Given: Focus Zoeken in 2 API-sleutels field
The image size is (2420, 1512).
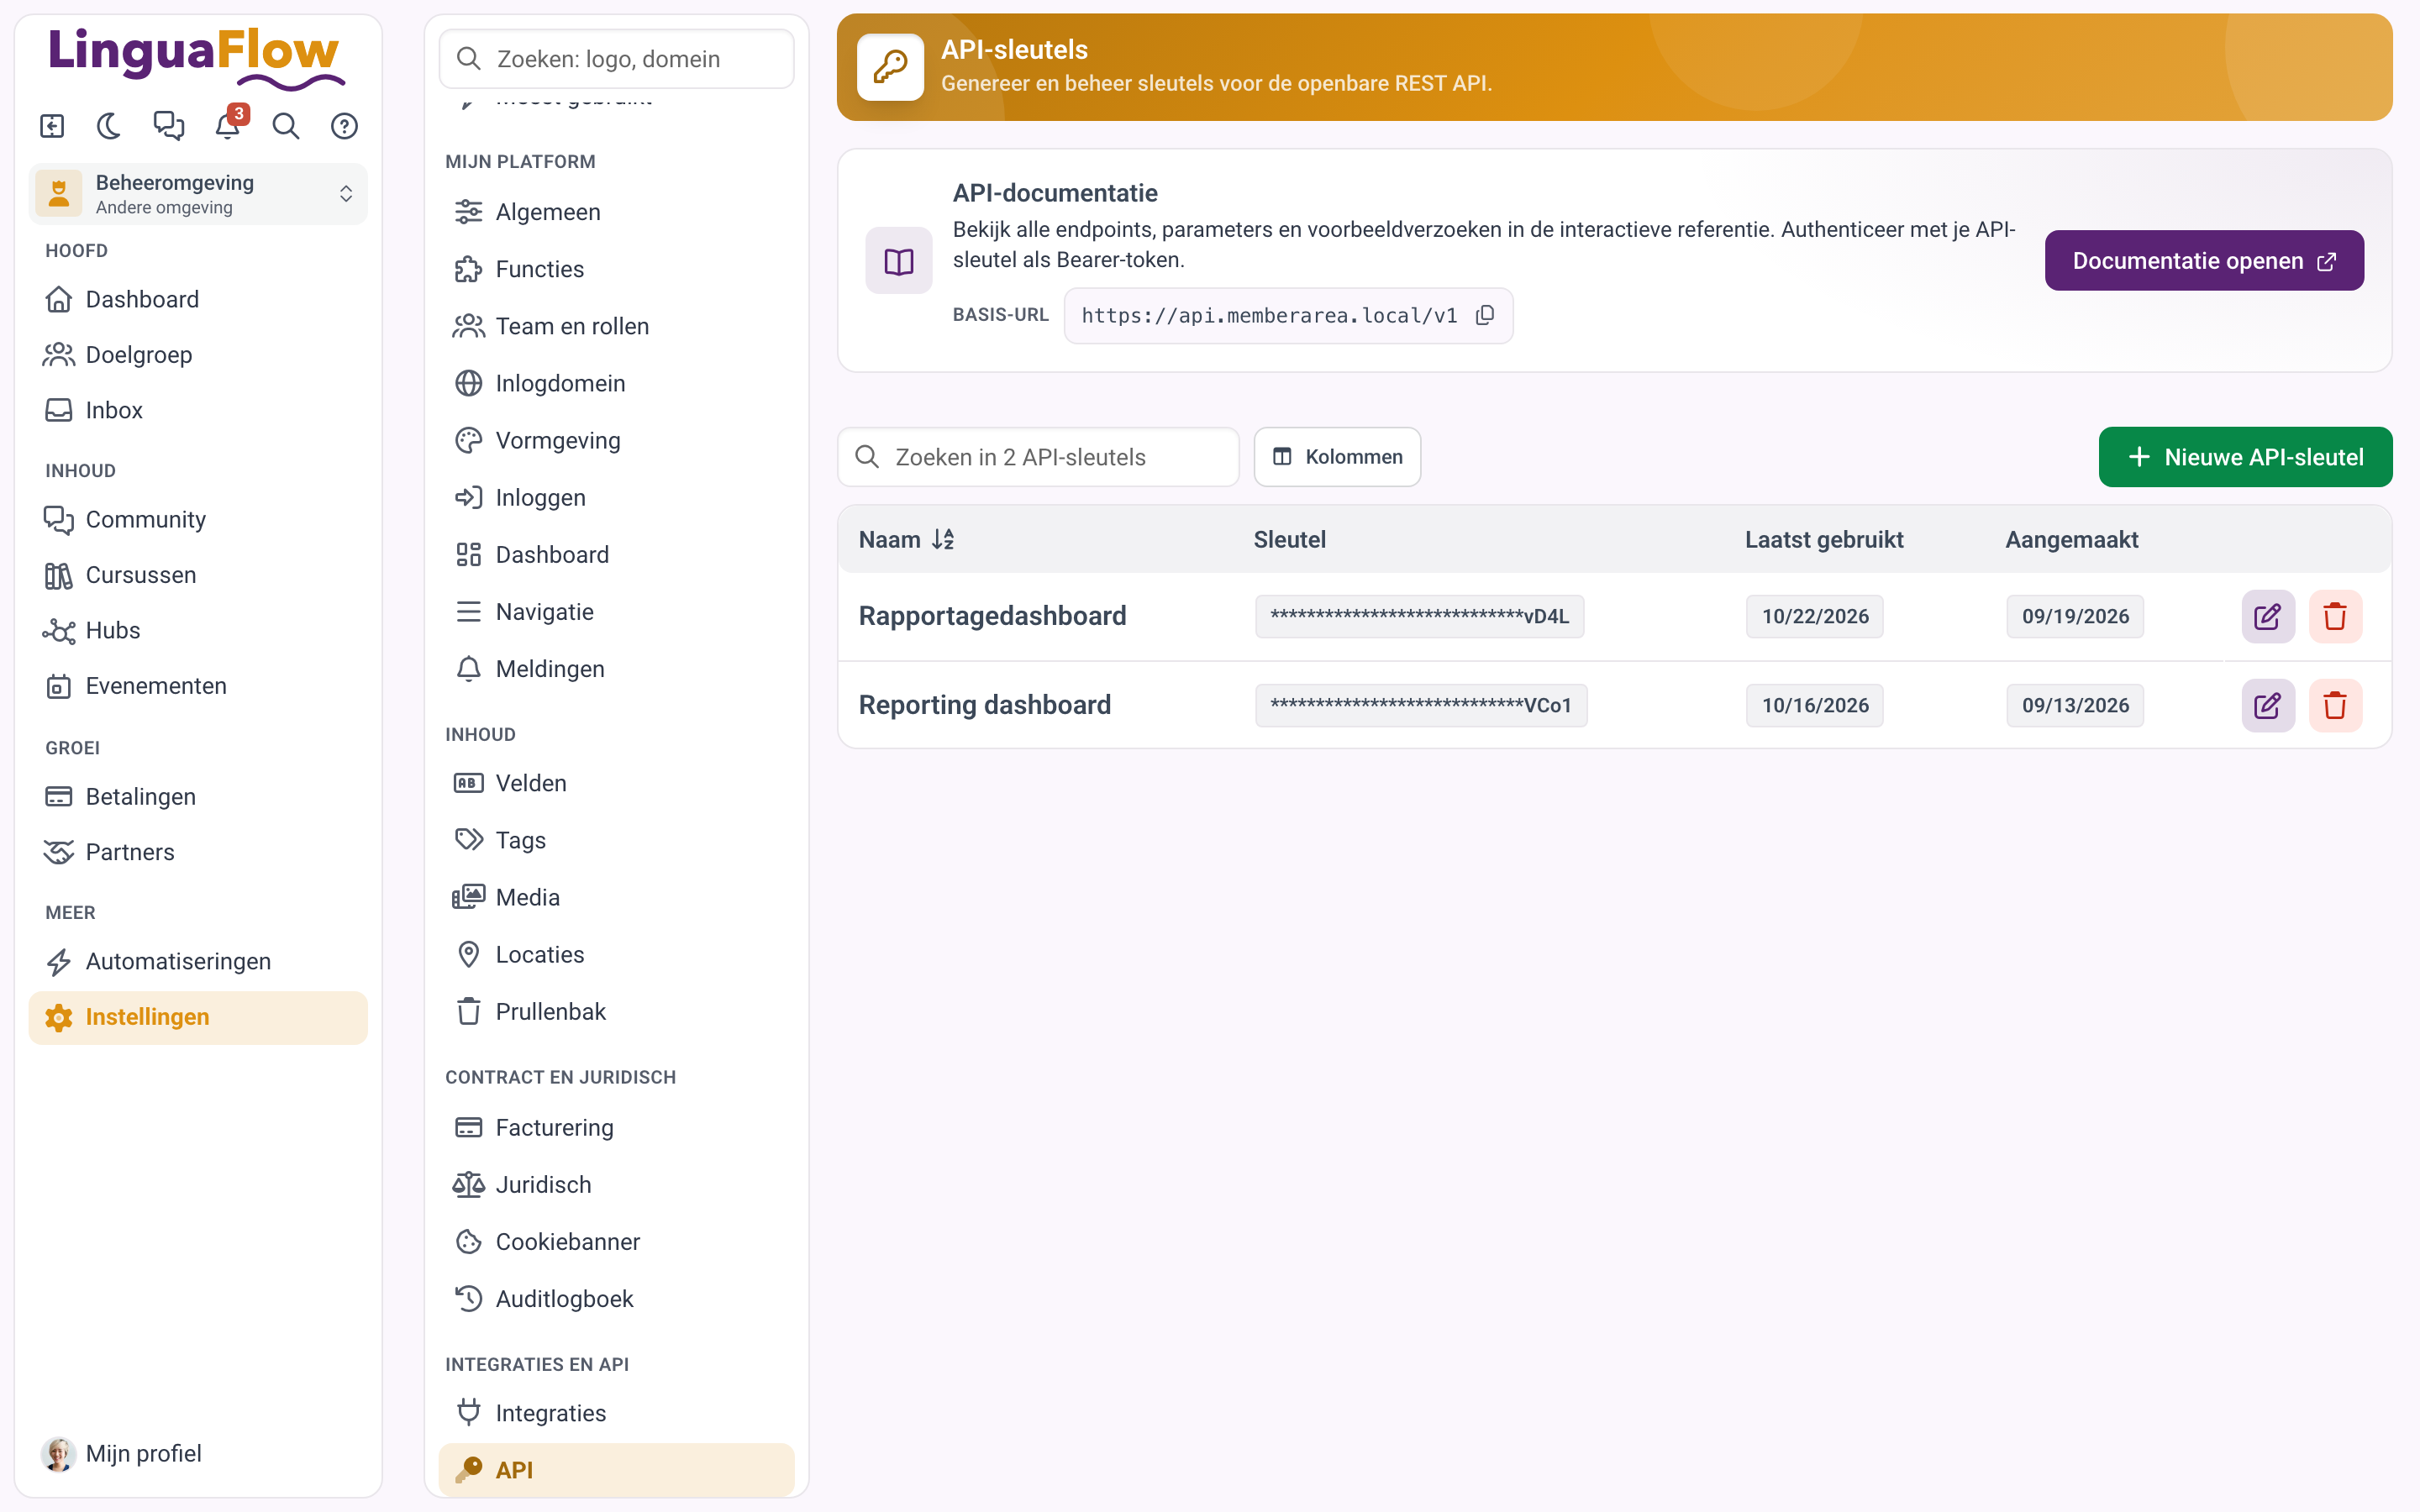Looking at the screenshot, I should coord(1038,457).
